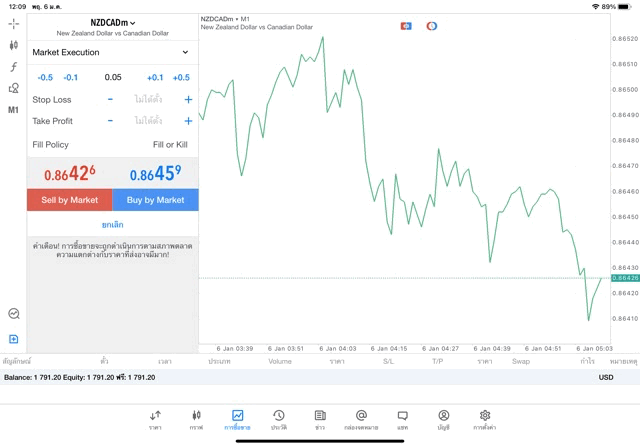The height and width of the screenshot is (447, 640).
Task: Open the history tab (ประวัติ)
Action: tap(279, 420)
